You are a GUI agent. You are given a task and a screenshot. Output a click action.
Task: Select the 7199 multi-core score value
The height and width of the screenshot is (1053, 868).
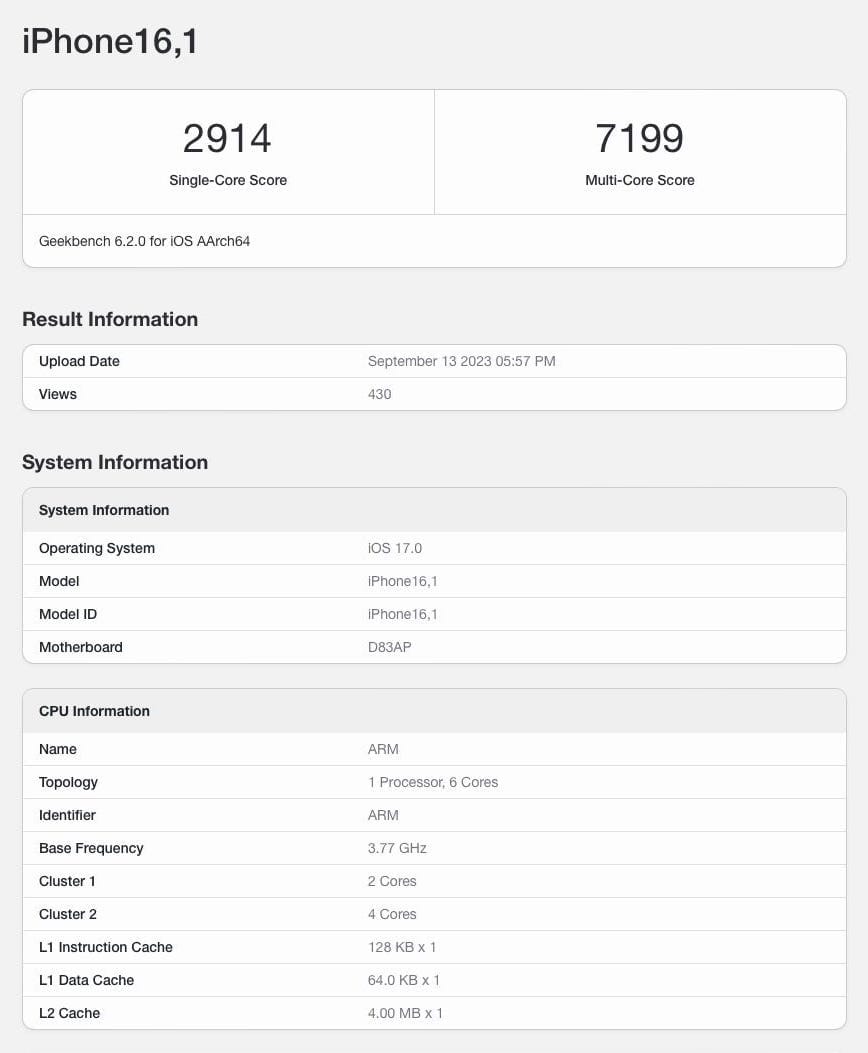[x=640, y=138]
